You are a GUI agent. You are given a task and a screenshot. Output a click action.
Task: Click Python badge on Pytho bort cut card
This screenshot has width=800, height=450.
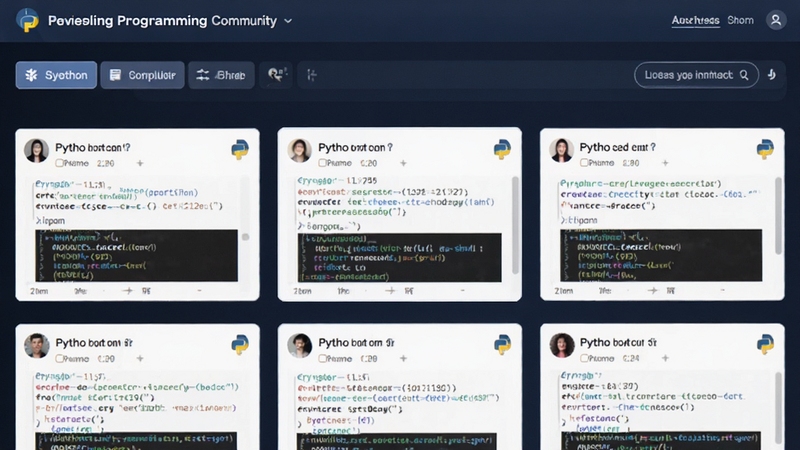pos(765,344)
